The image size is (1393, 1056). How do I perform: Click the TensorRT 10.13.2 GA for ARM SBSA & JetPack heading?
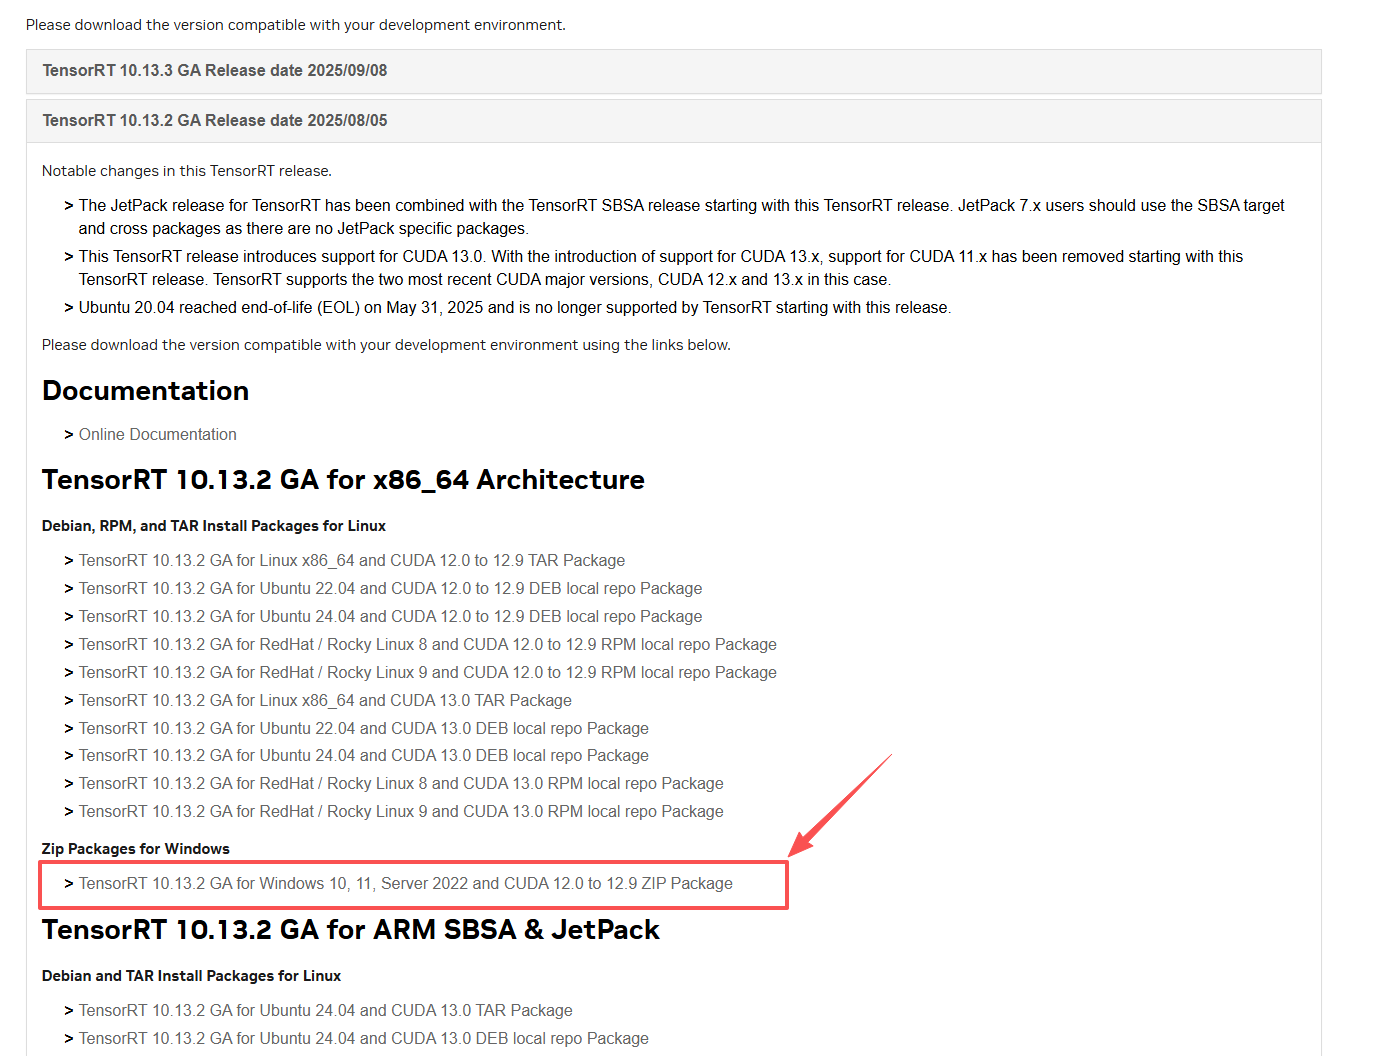(x=350, y=930)
